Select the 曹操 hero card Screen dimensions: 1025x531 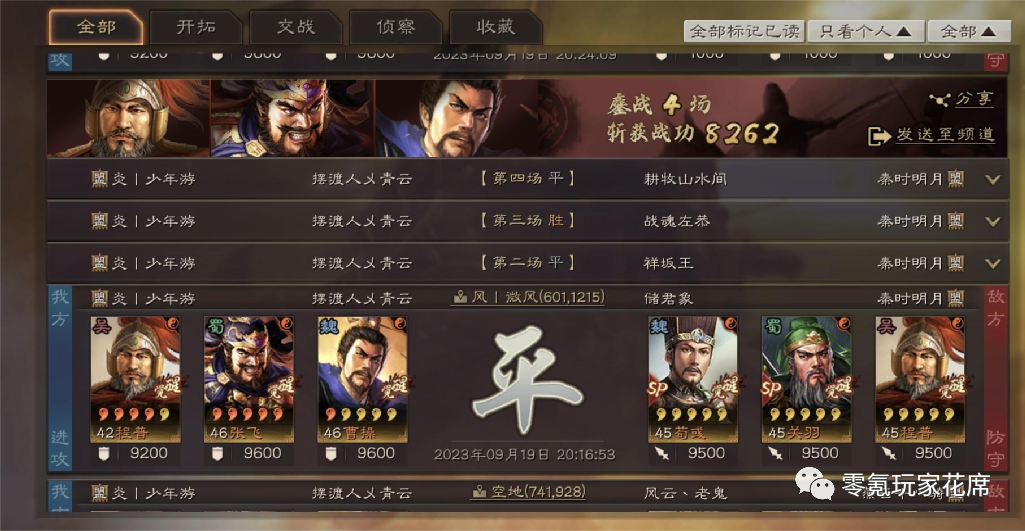[x=362, y=379]
